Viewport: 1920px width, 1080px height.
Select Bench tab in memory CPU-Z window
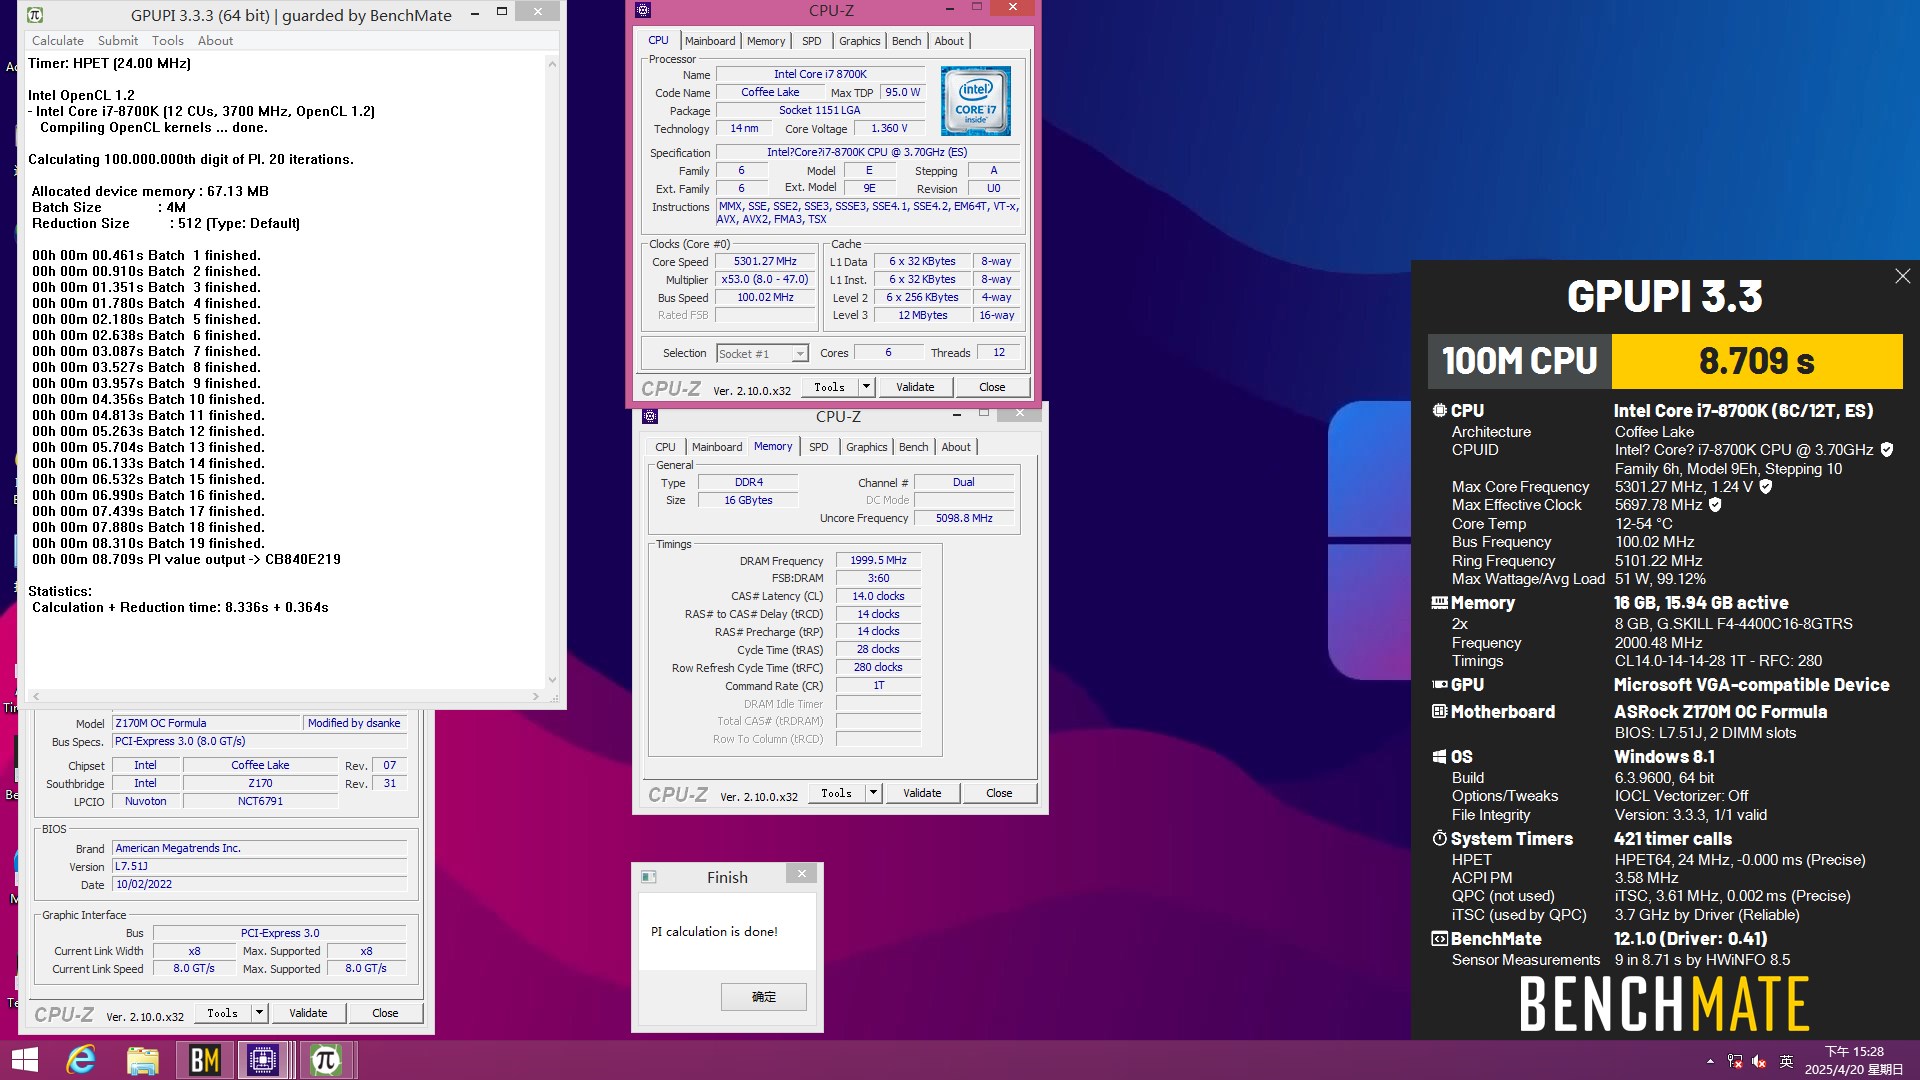click(x=914, y=447)
